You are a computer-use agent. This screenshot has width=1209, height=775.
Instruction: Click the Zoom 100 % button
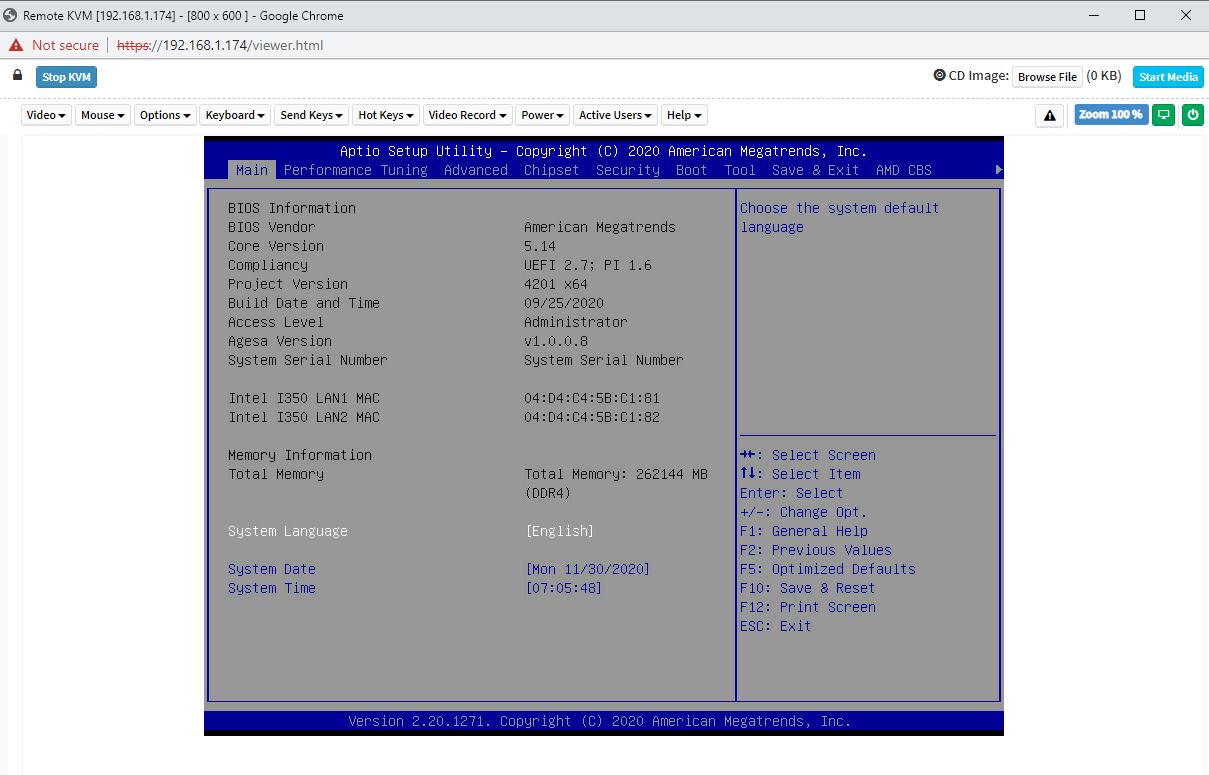1110,115
